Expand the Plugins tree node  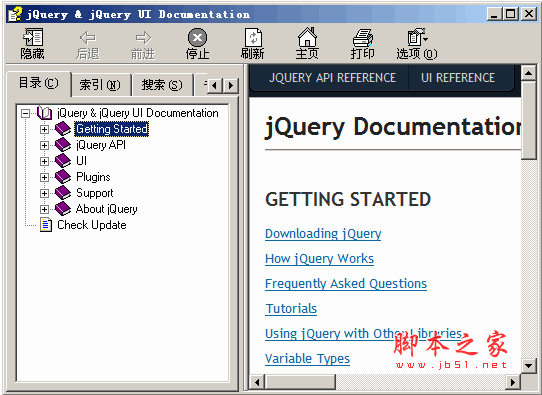click(44, 177)
